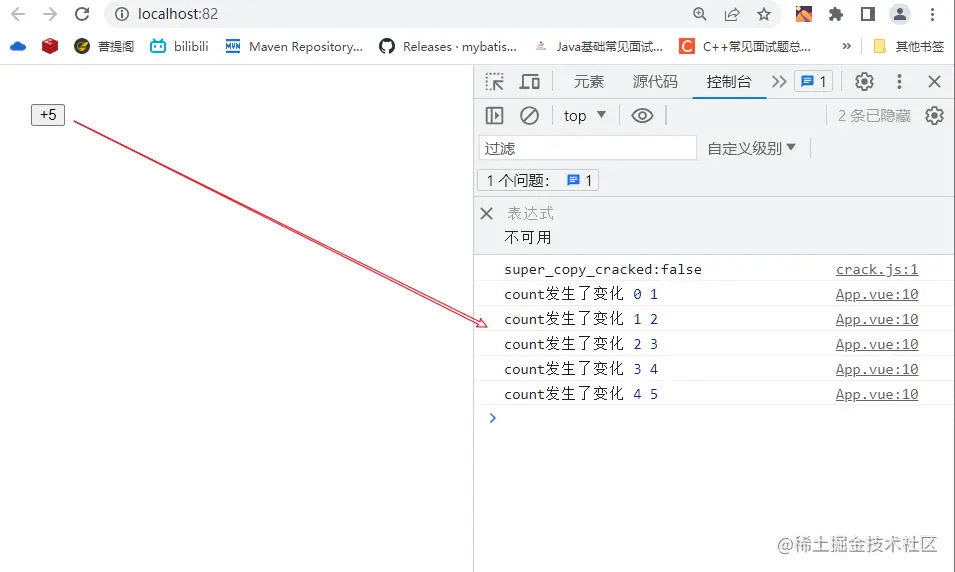
Task: Remove the live expression with the X
Action: click(486, 214)
